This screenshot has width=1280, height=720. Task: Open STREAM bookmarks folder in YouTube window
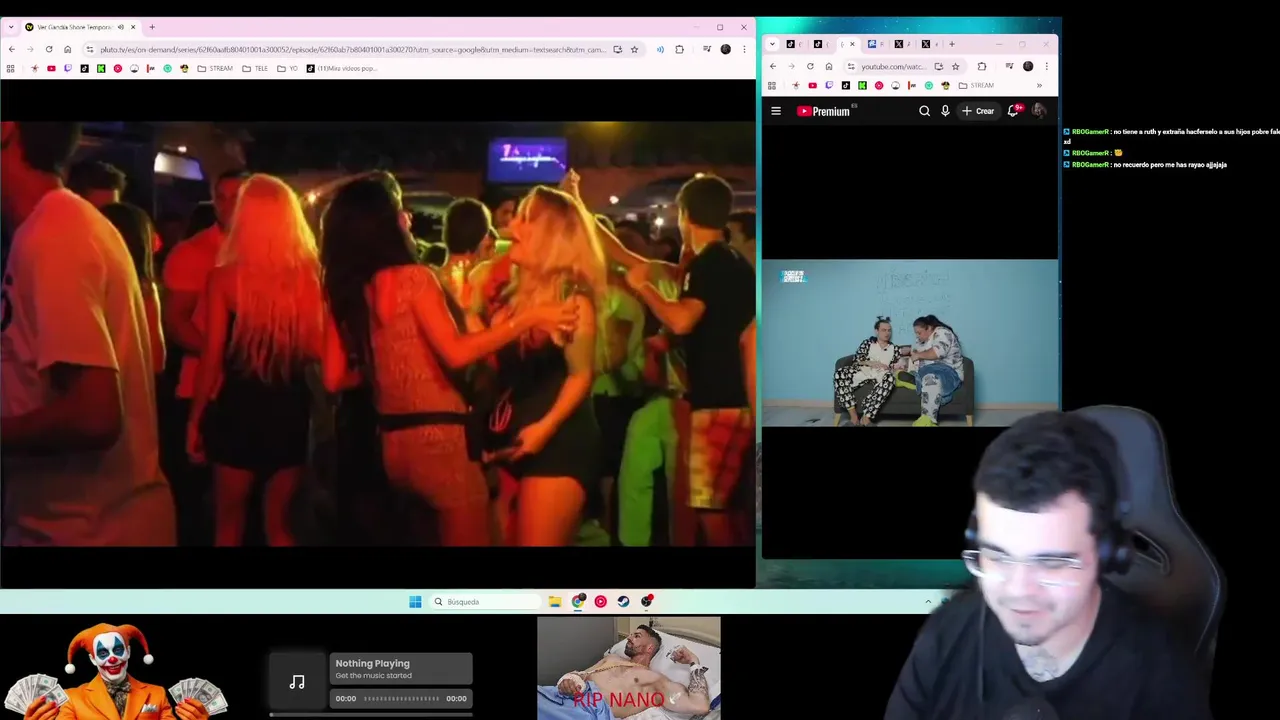tap(976, 85)
